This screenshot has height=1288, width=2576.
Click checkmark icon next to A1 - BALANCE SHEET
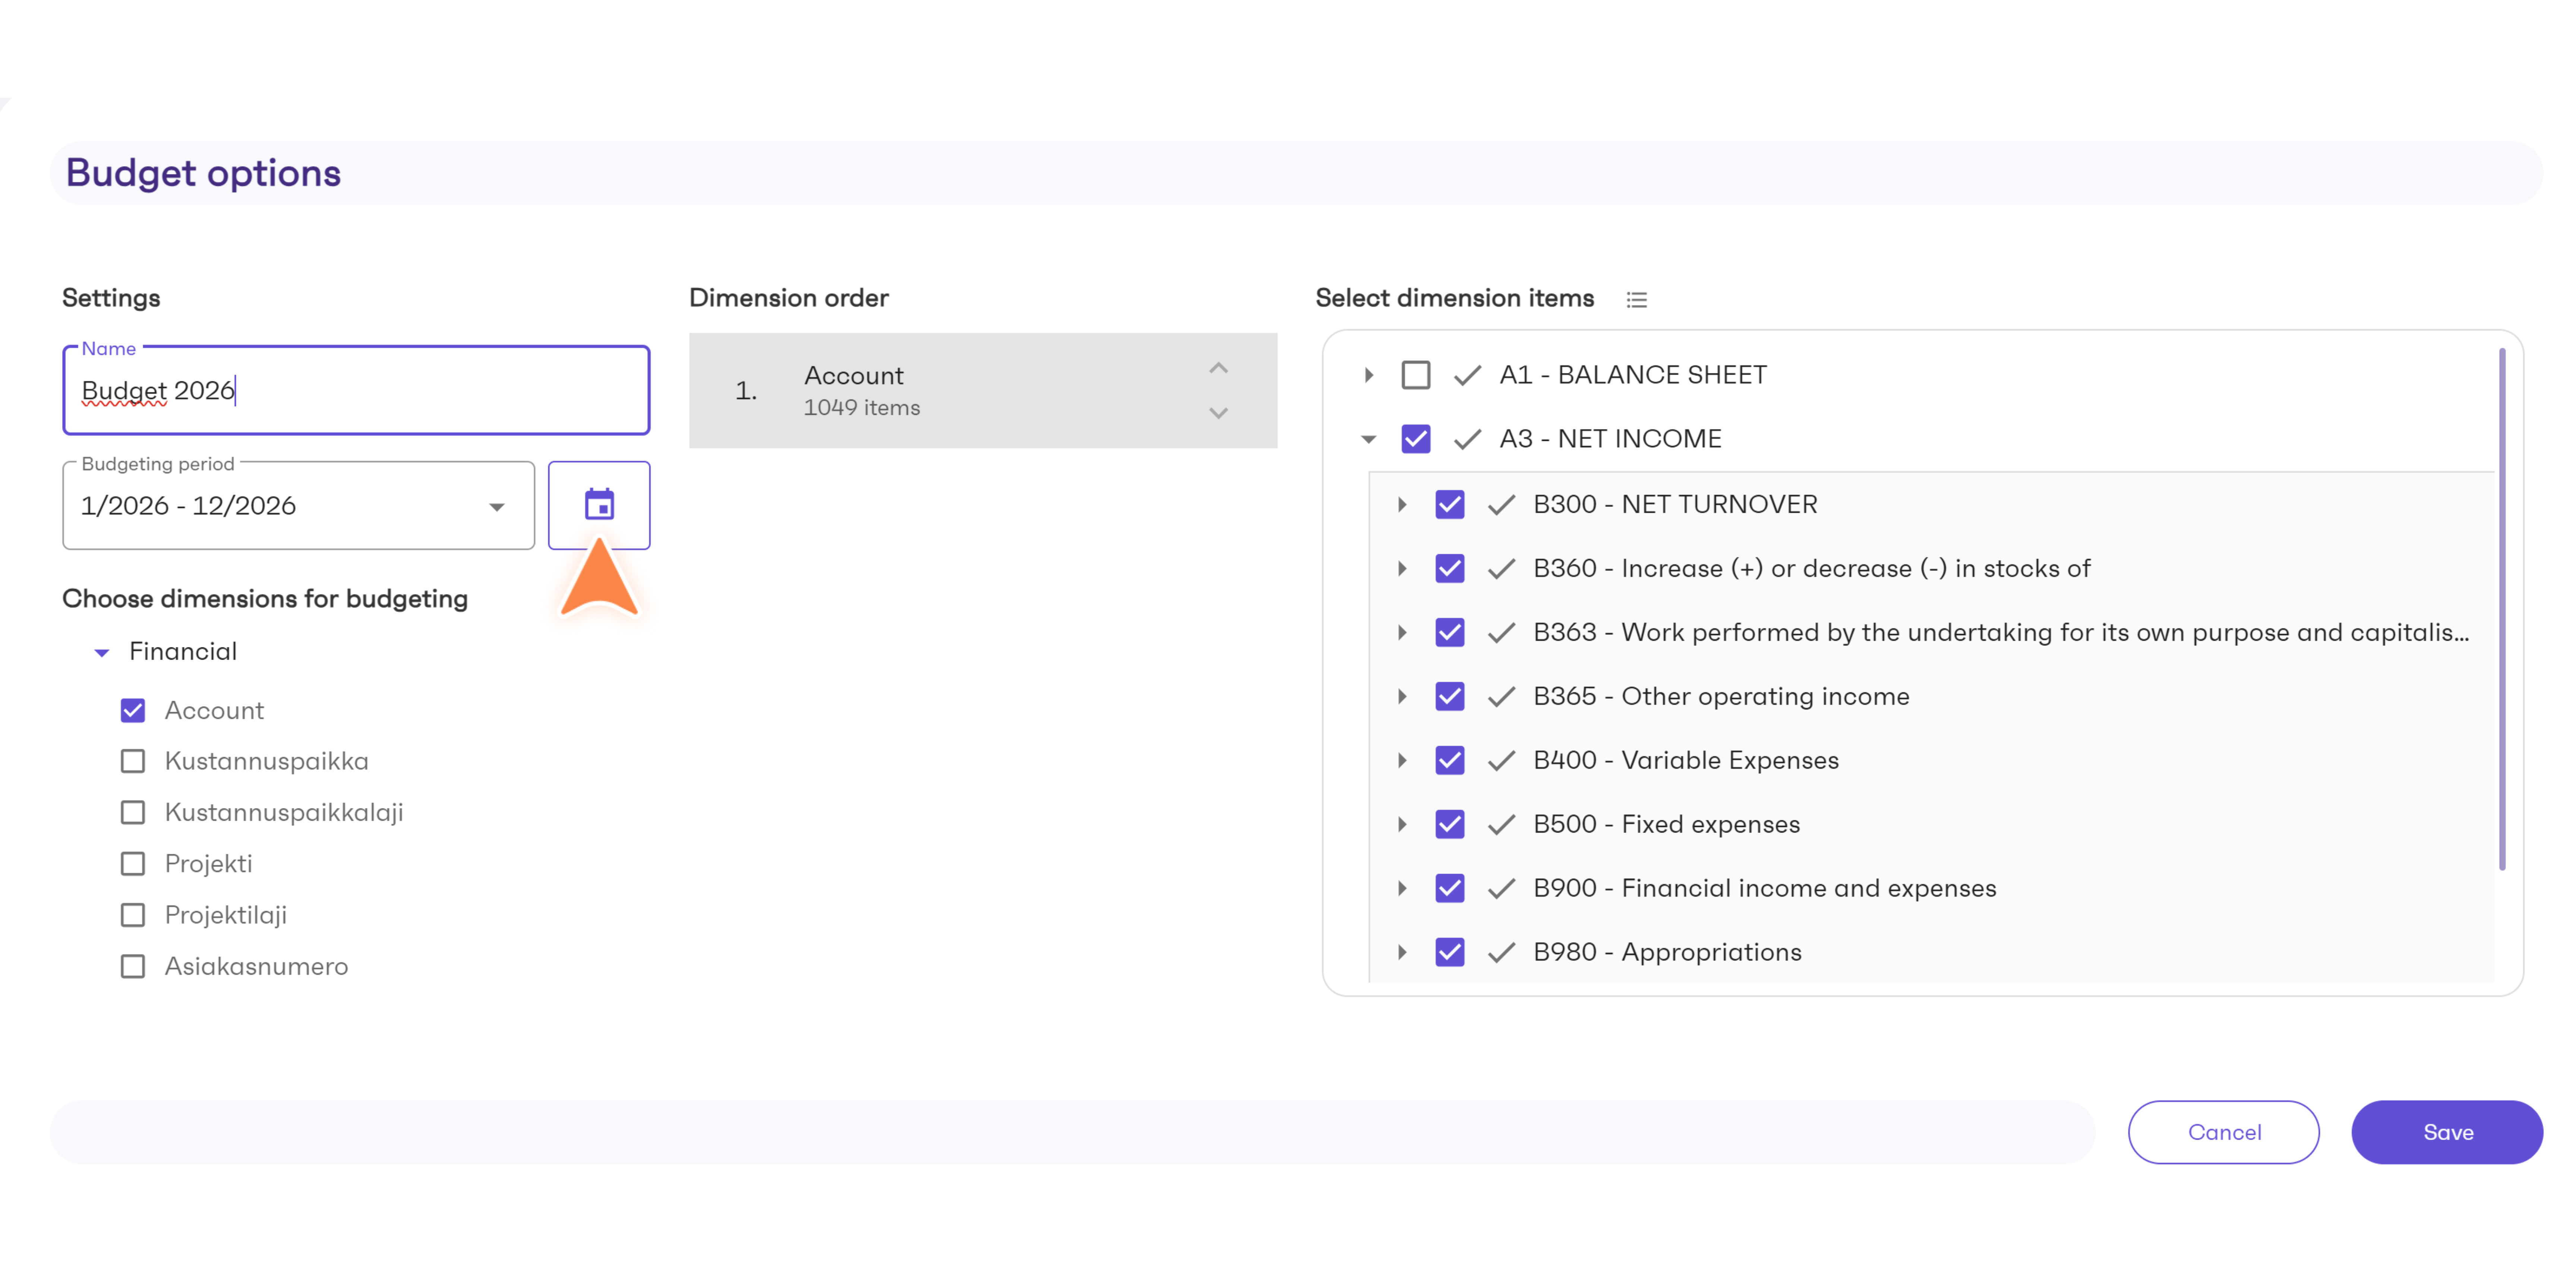pyautogui.click(x=1467, y=375)
